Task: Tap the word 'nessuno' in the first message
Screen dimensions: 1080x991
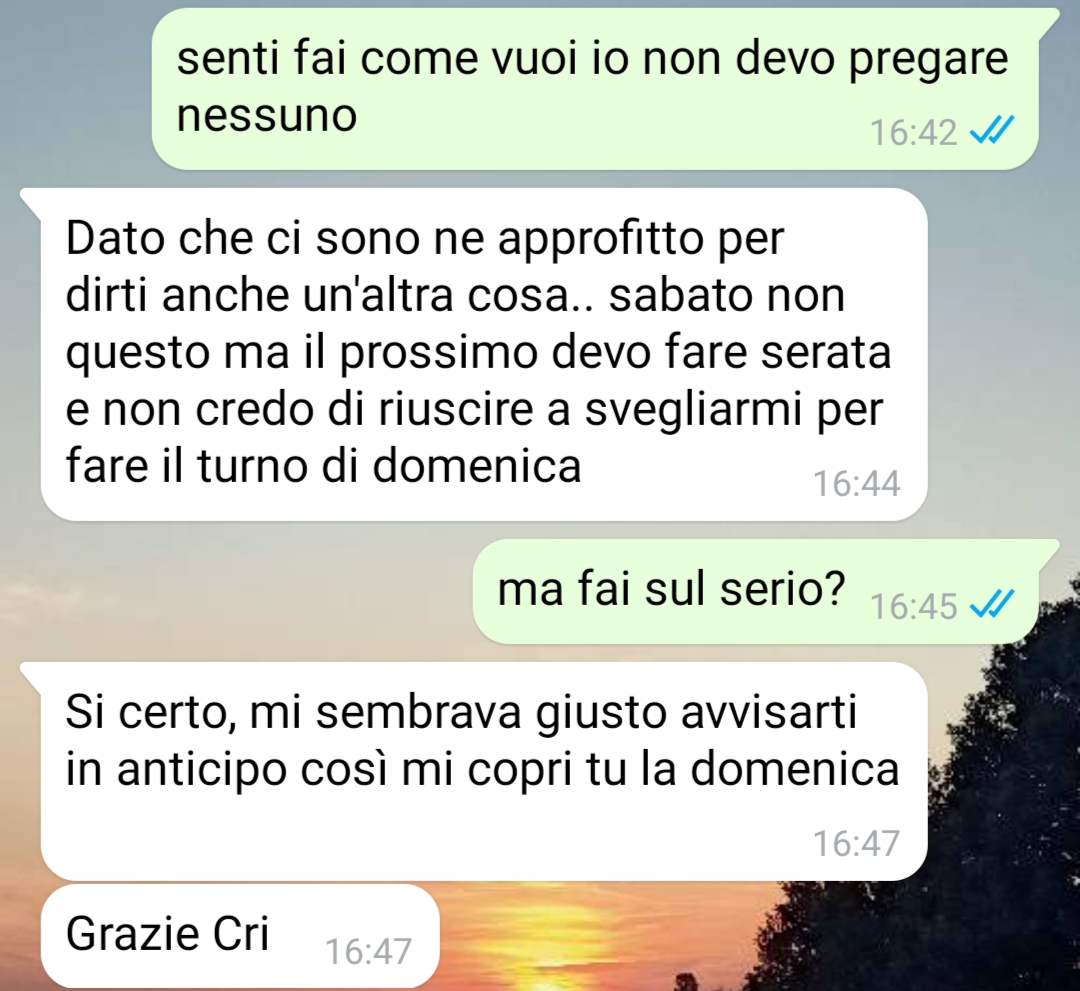Action: click(x=267, y=115)
